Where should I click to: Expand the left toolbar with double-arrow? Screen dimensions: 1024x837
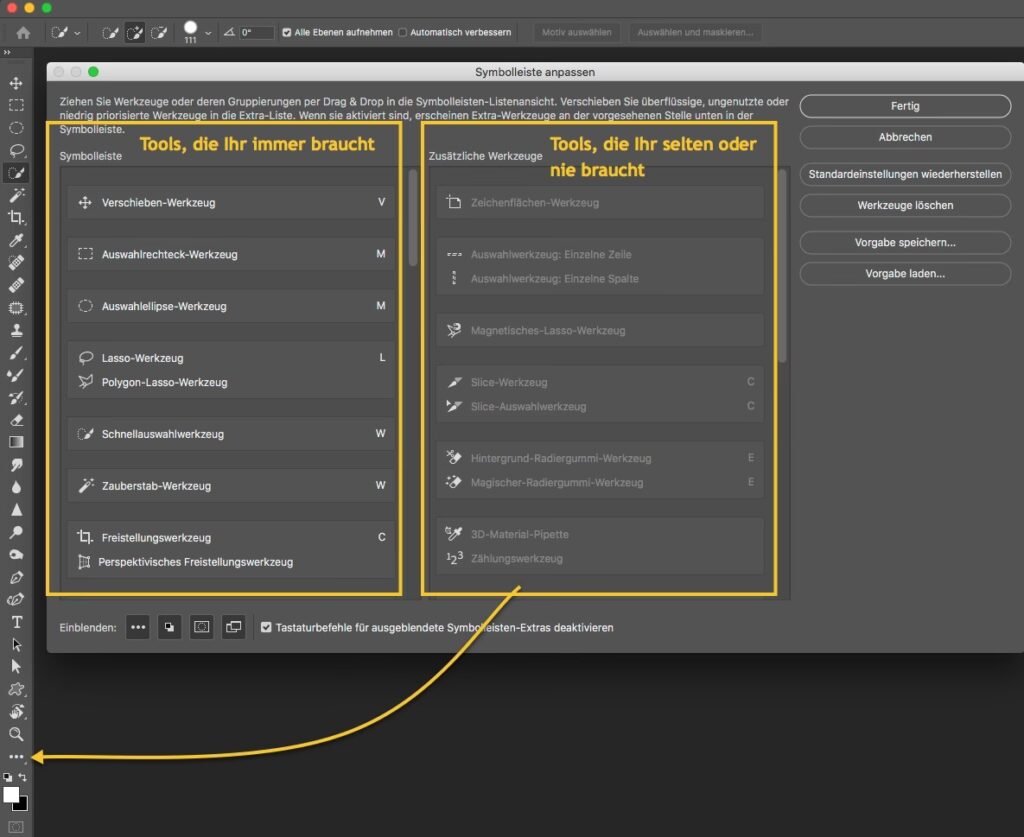[8, 52]
